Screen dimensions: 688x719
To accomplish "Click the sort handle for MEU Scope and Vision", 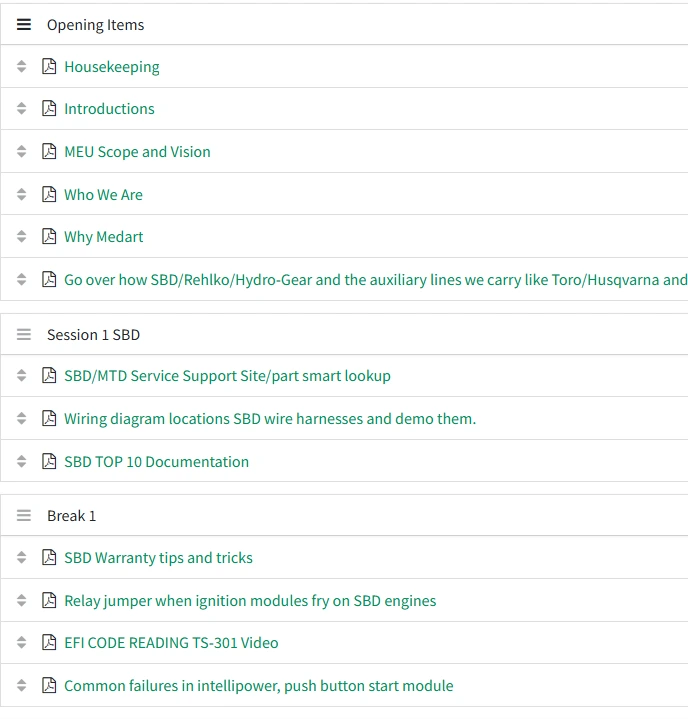I will (22, 151).
